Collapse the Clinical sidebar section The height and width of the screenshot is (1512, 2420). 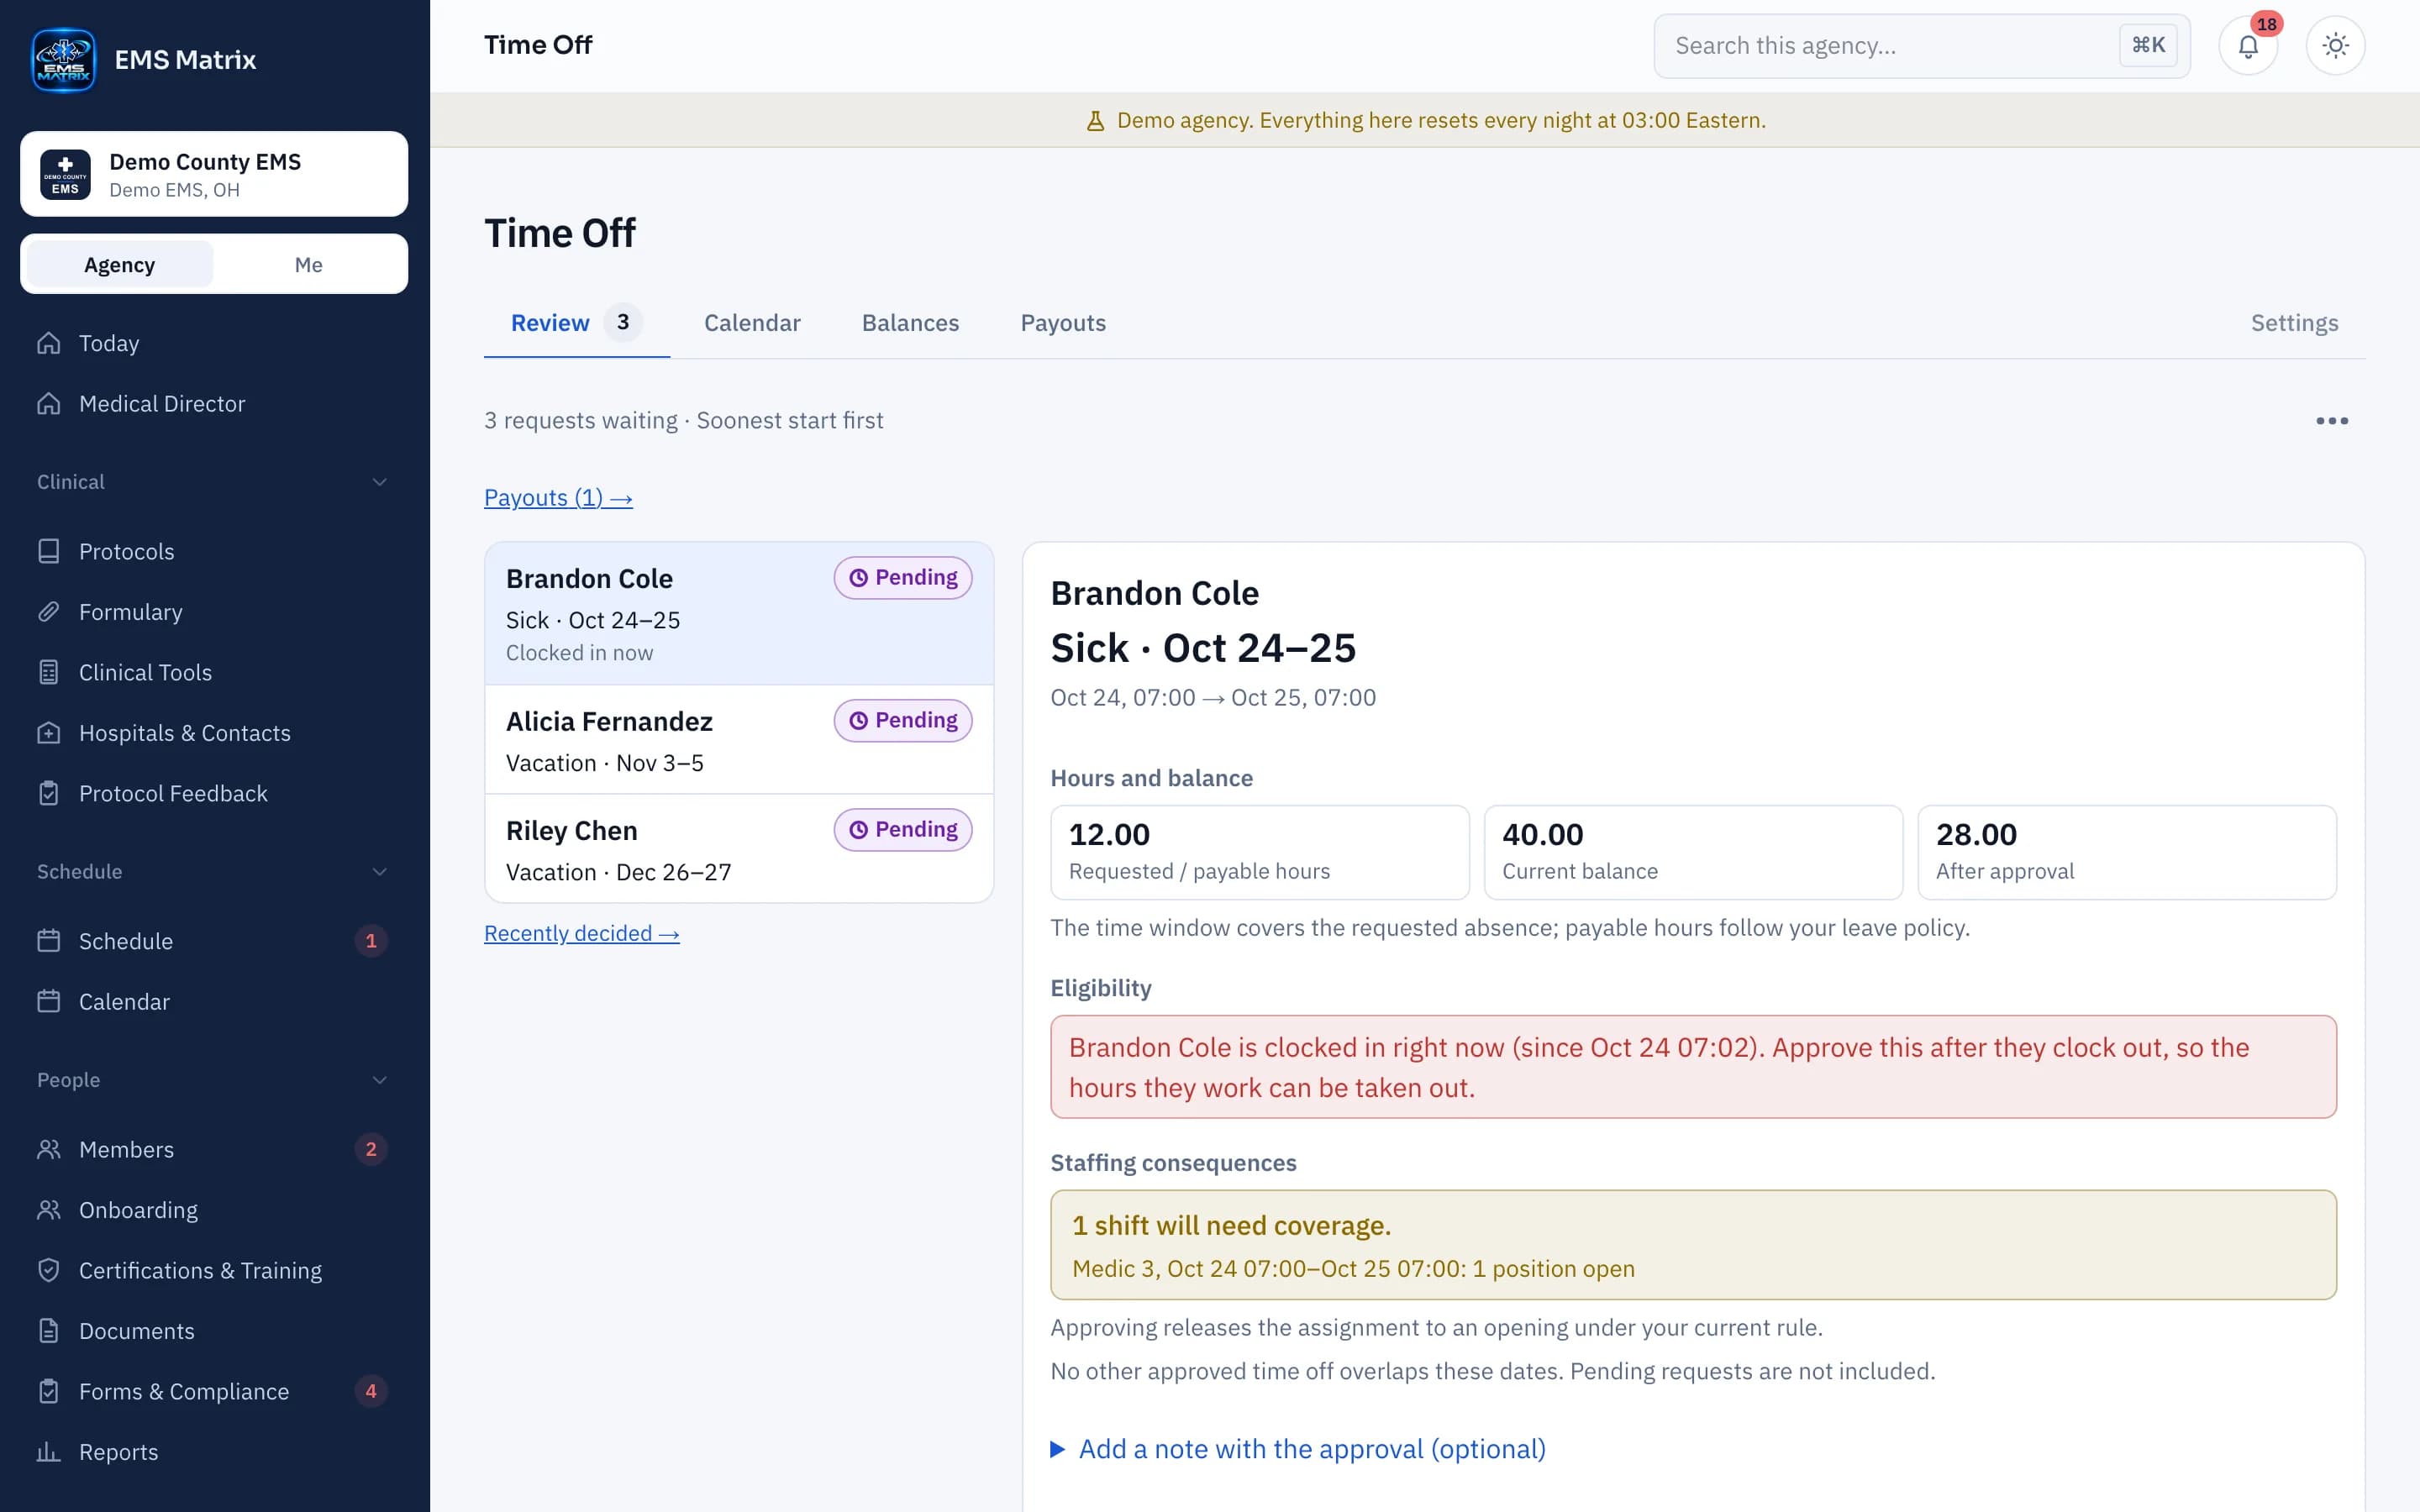tap(379, 482)
